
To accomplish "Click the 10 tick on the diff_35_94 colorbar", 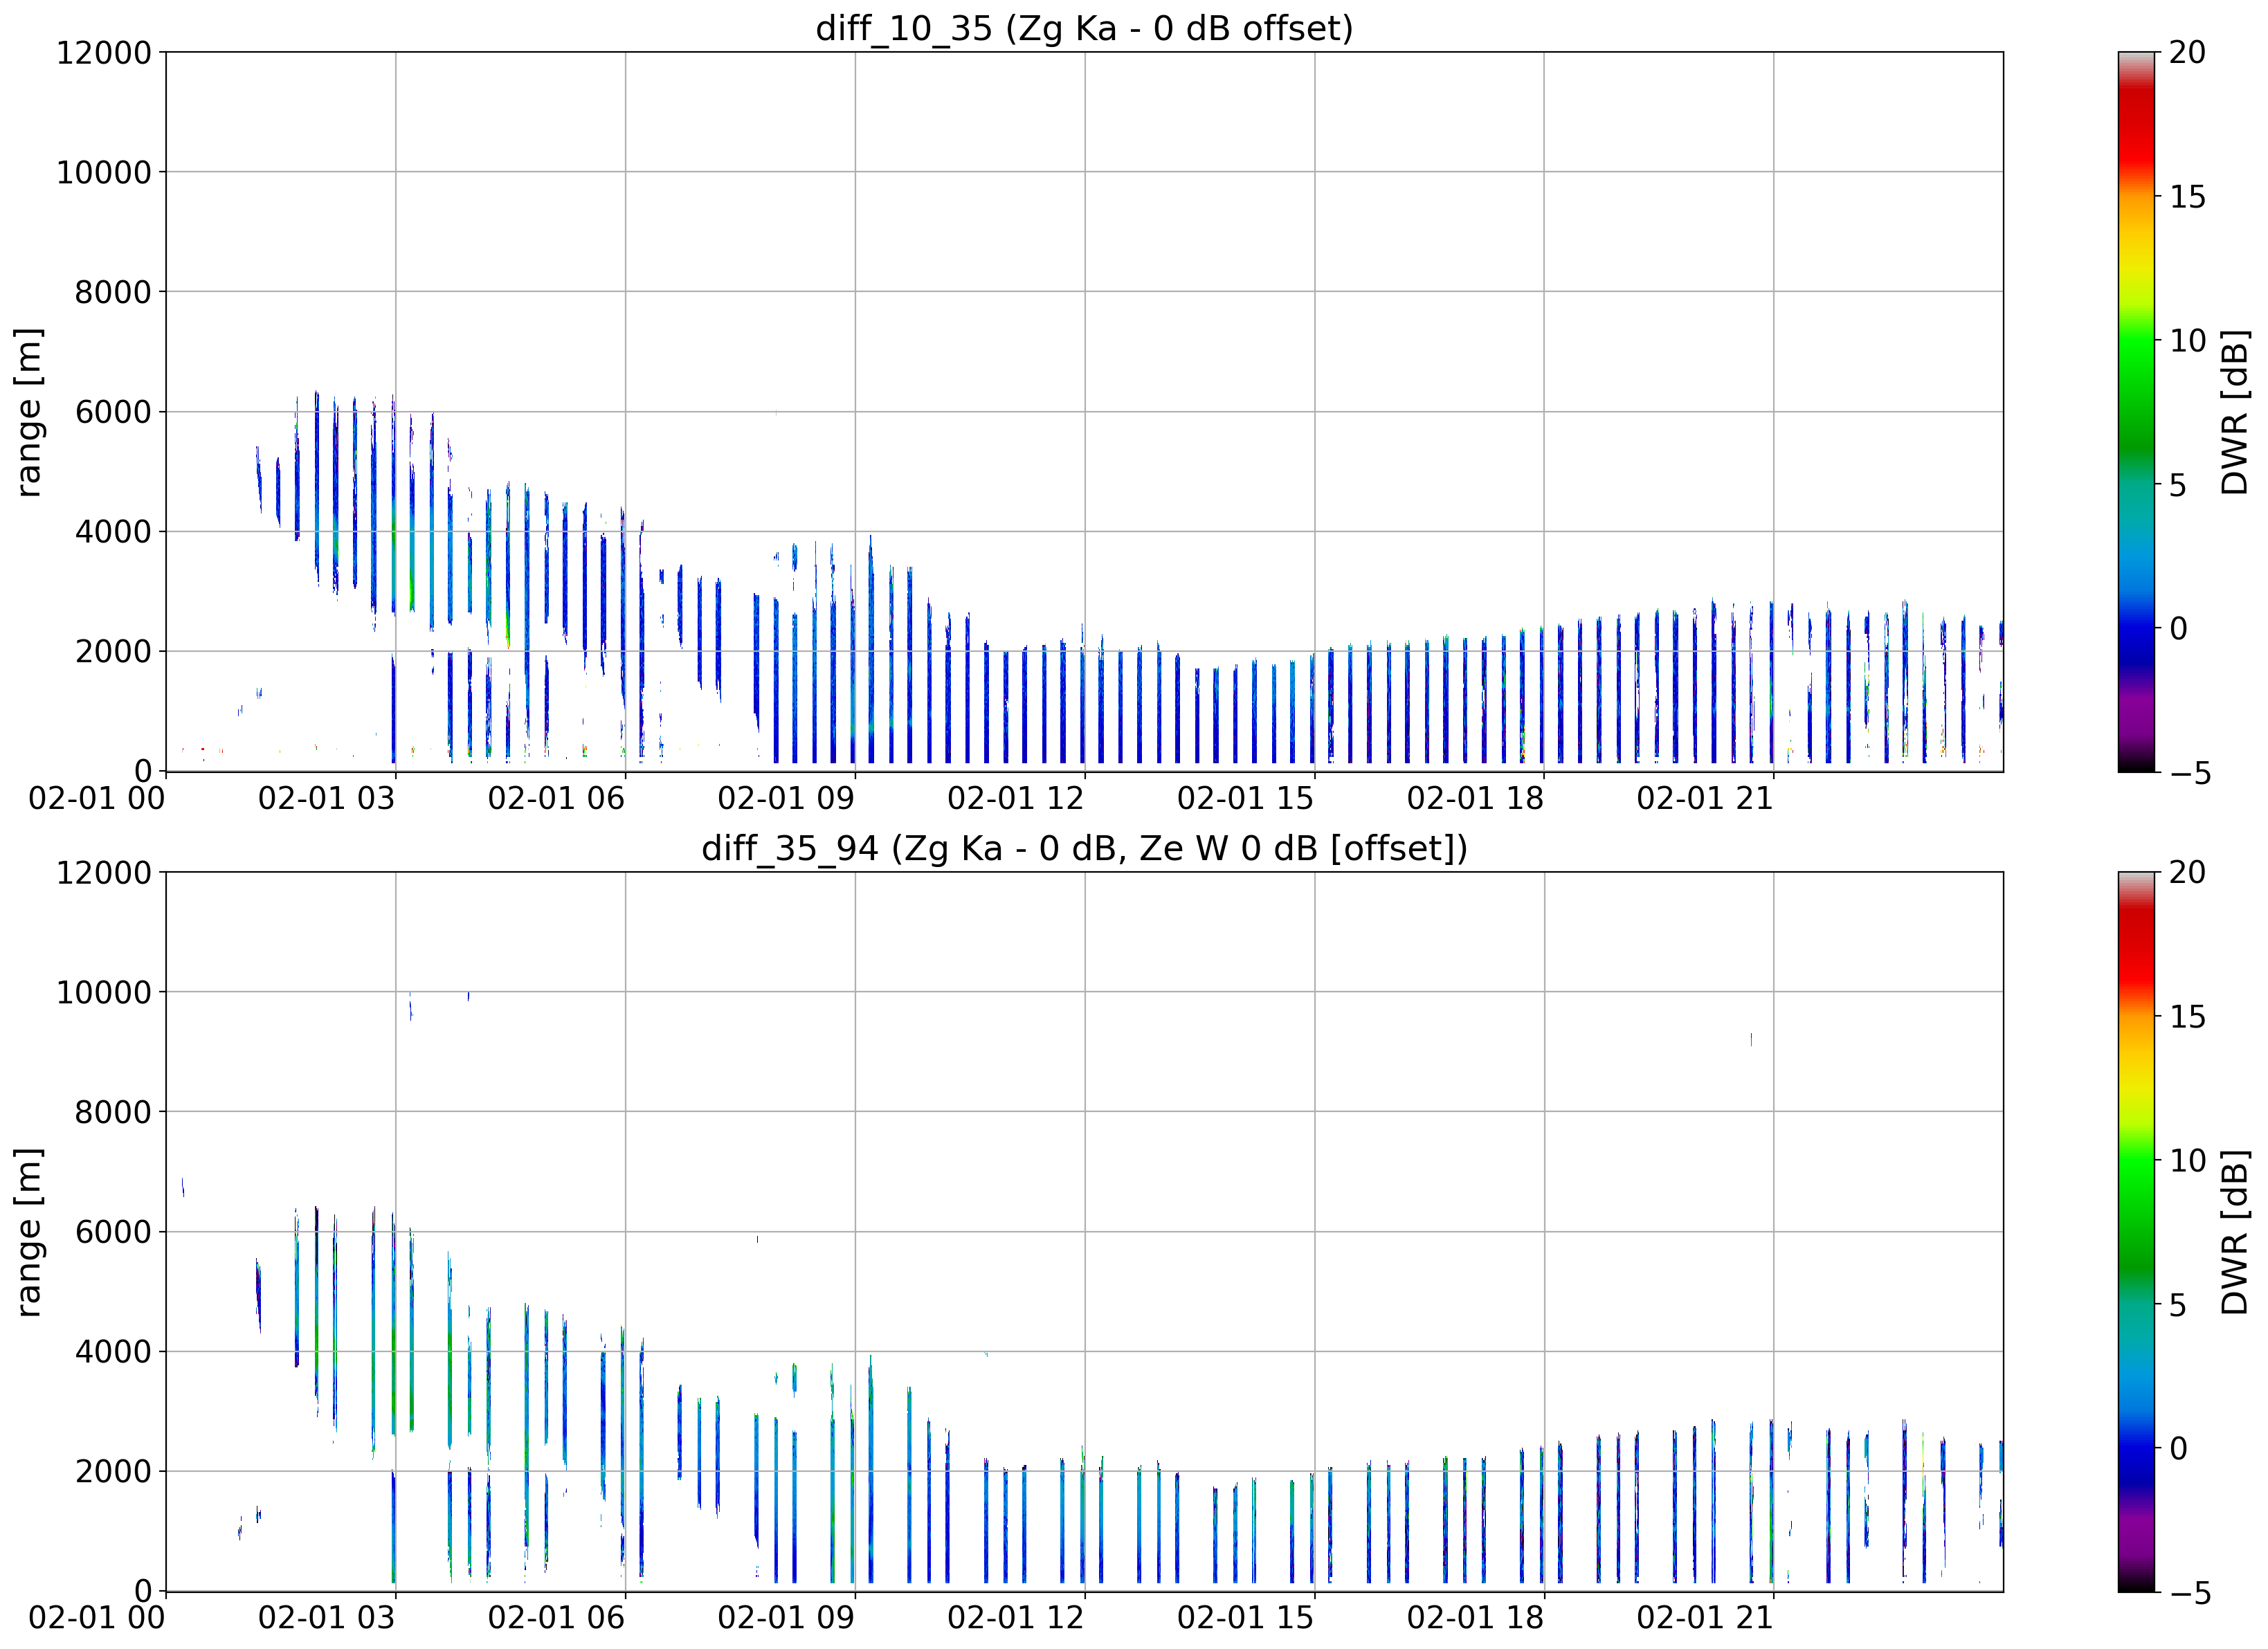I will pyautogui.click(x=2188, y=1161).
